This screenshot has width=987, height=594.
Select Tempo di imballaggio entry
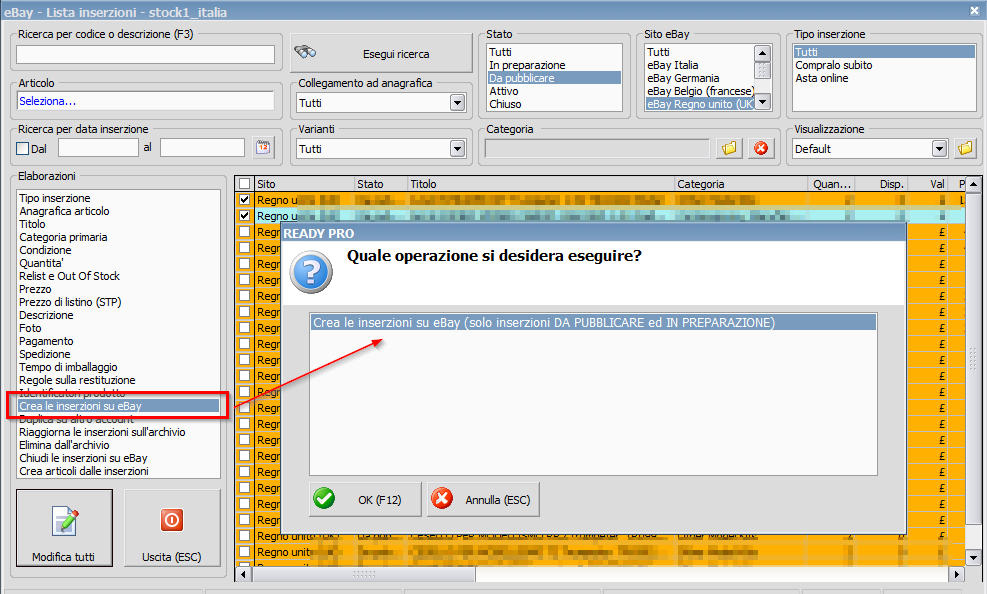click(68, 367)
